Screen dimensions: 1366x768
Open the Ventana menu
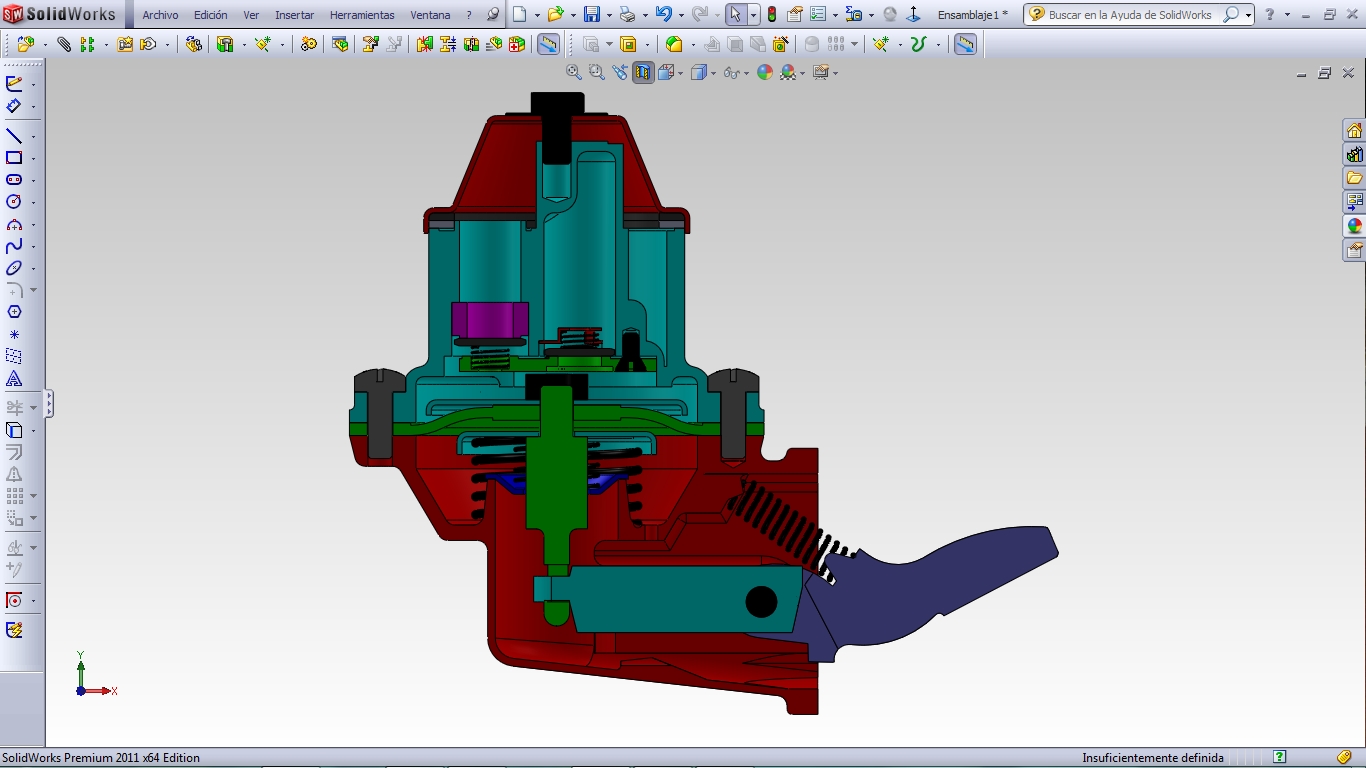(x=430, y=15)
